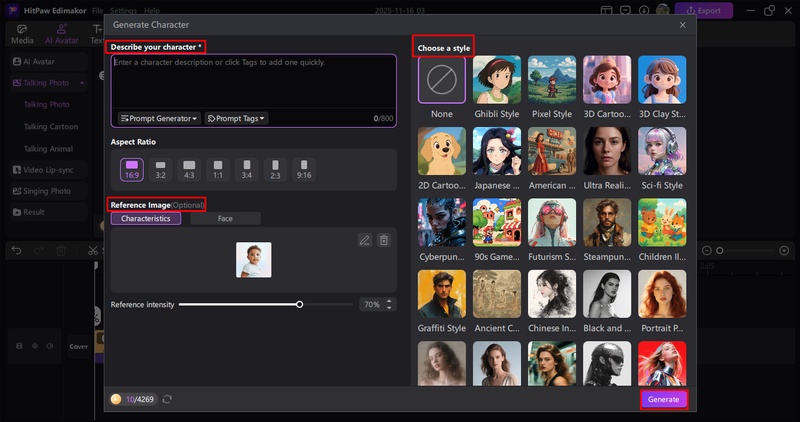Select 3:2 aspect ratio
800x422 pixels.
[x=161, y=169]
